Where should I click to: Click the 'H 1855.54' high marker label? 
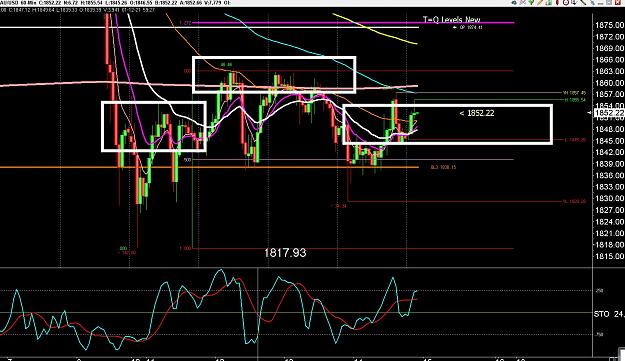point(575,100)
